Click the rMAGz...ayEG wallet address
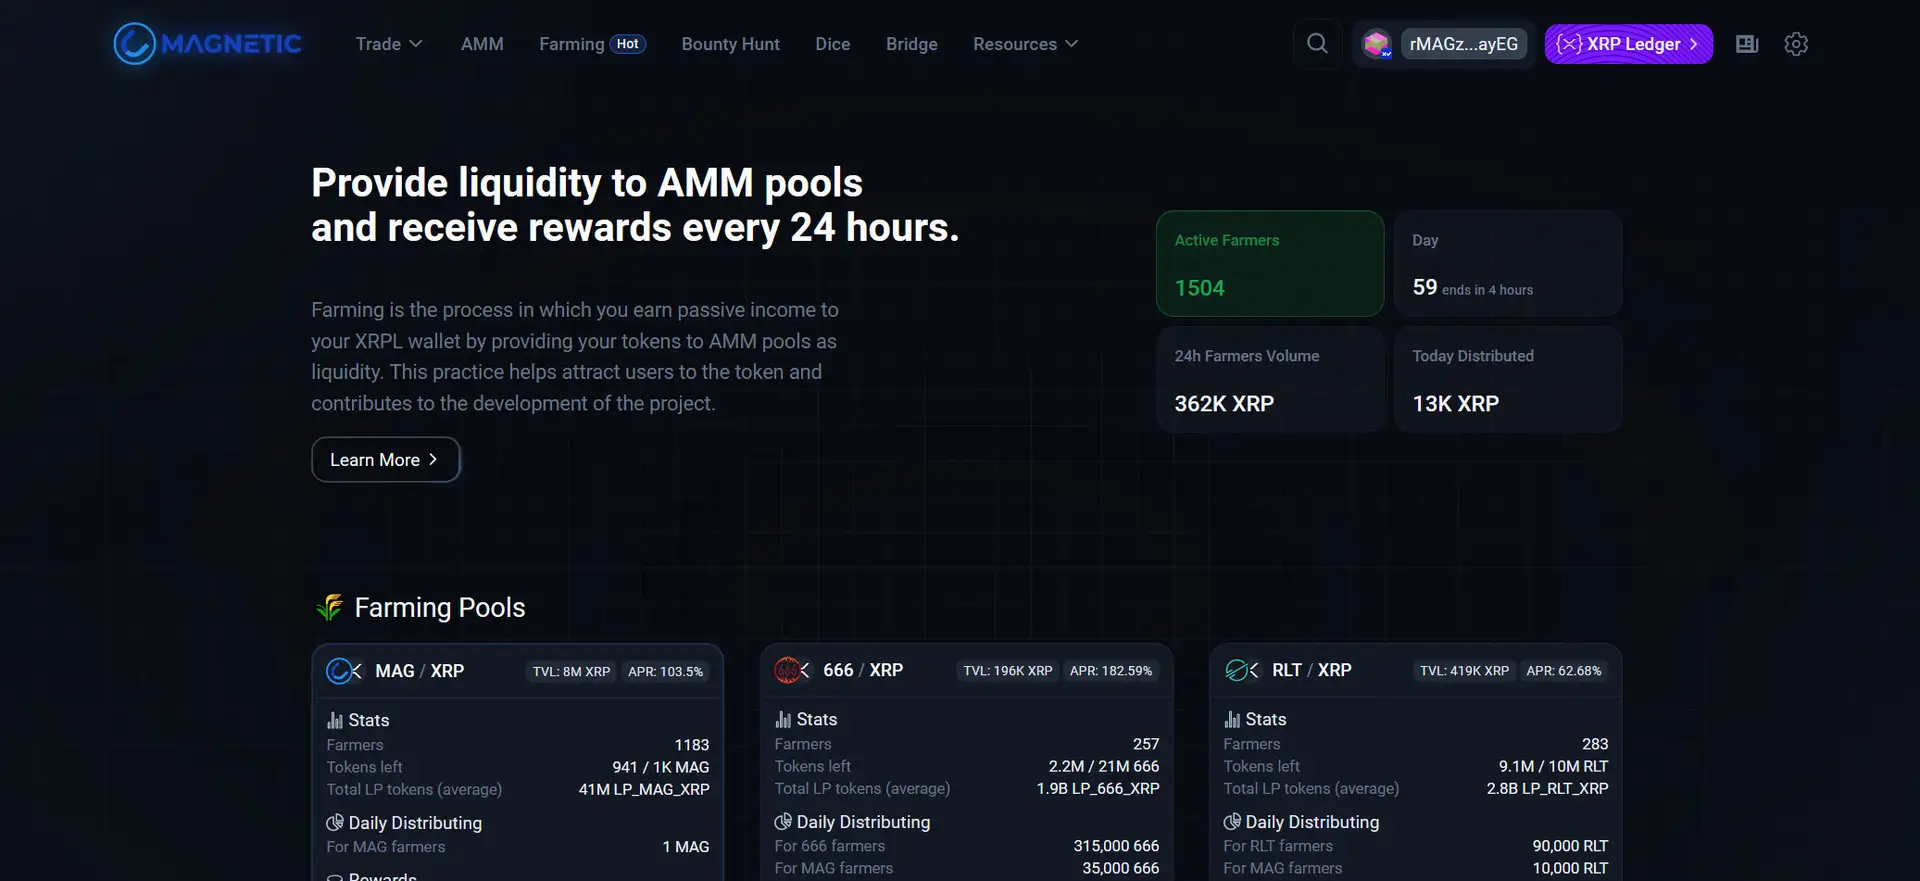Screen dimensions: 1920x881 pyautogui.click(x=1463, y=44)
